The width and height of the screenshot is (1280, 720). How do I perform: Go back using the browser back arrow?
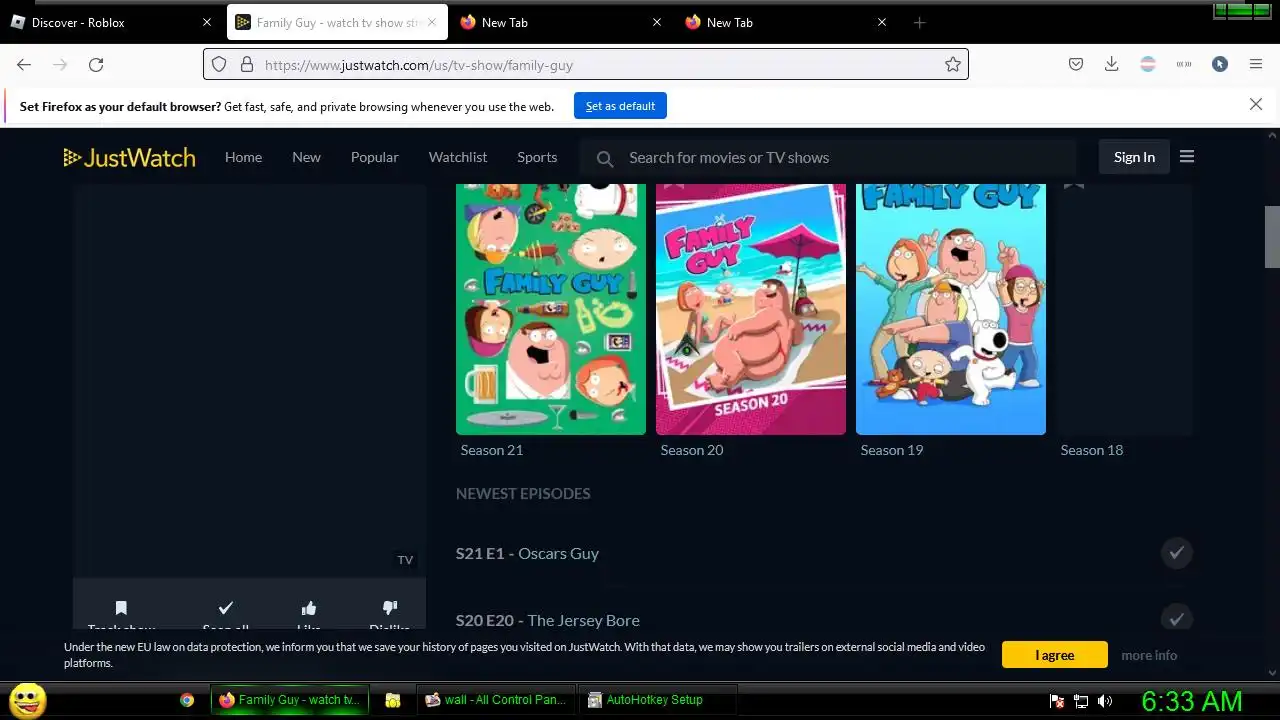coord(24,64)
